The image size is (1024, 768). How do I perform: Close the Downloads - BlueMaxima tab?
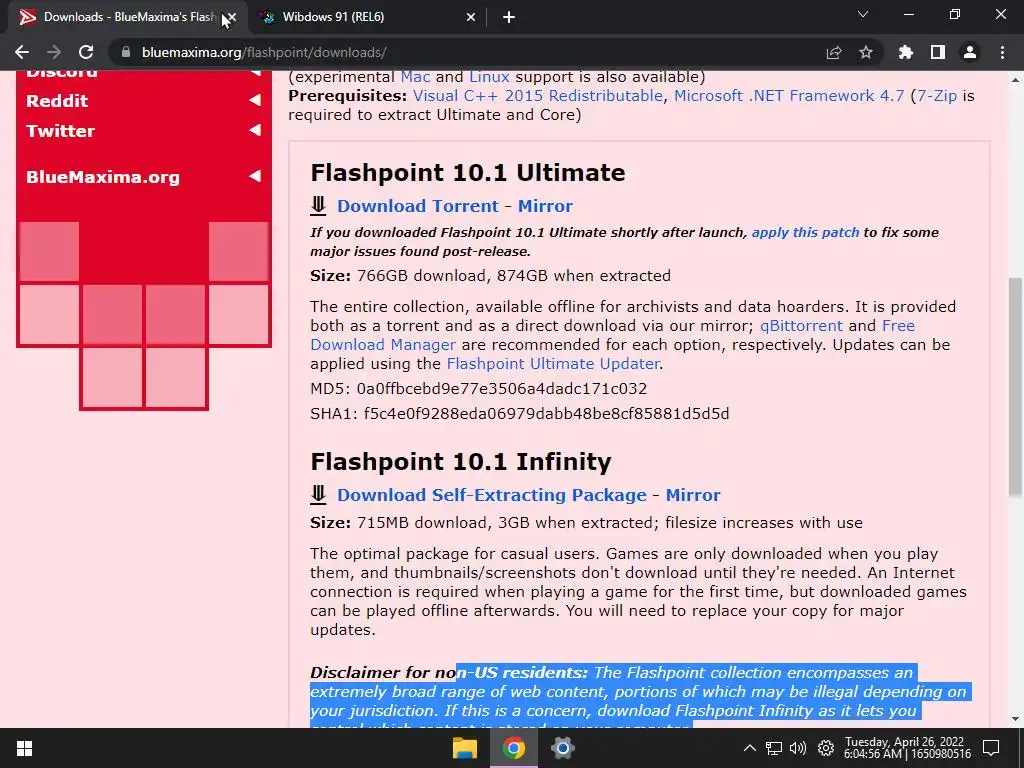231,17
